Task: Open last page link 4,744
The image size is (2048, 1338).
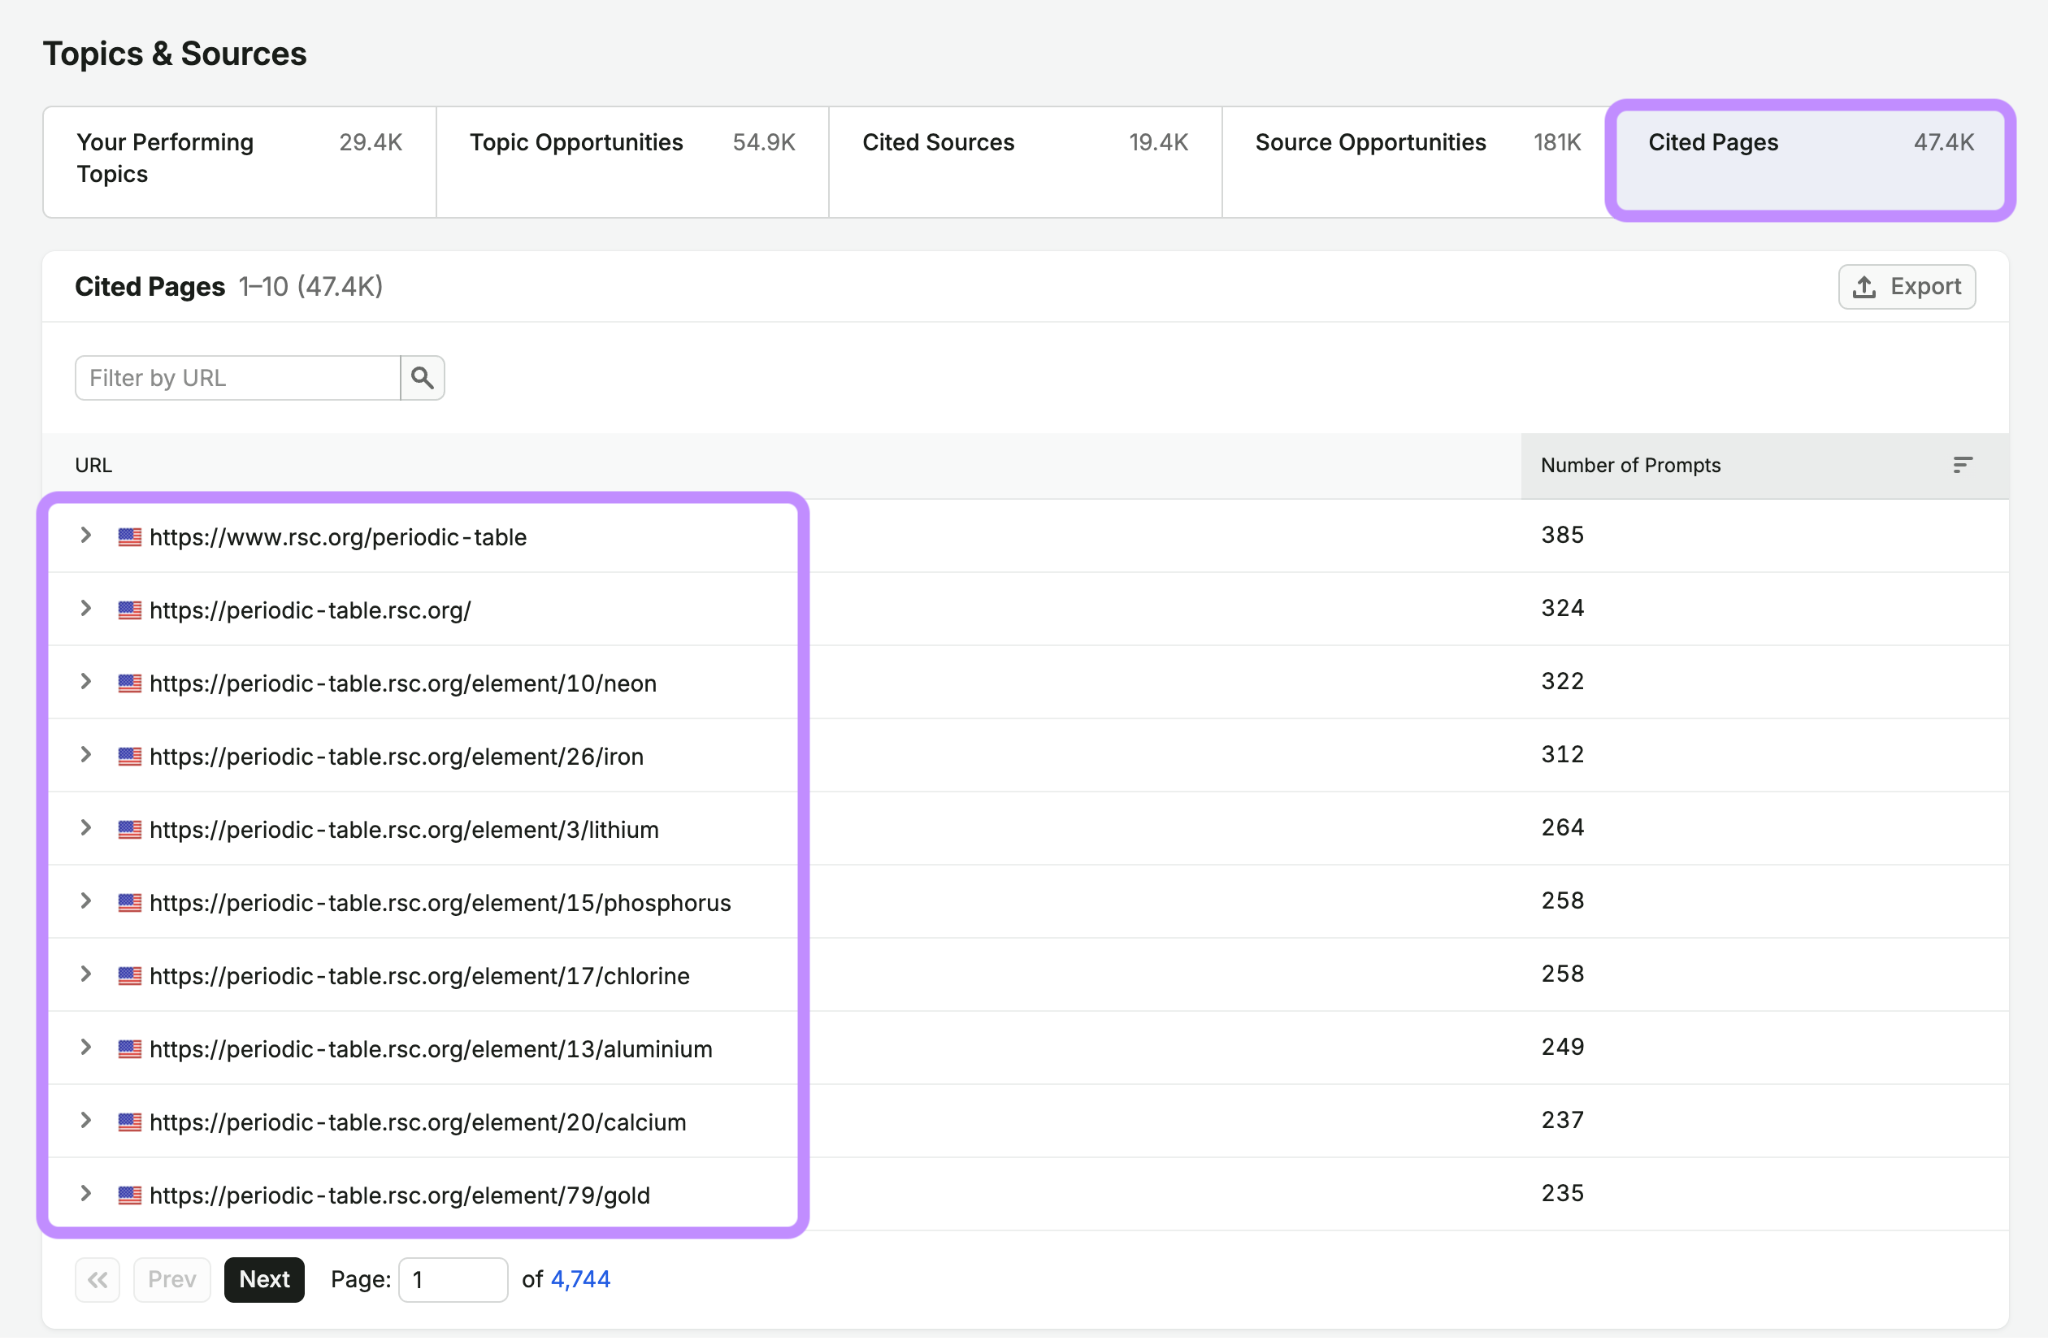Action: (x=580, y=1280)
